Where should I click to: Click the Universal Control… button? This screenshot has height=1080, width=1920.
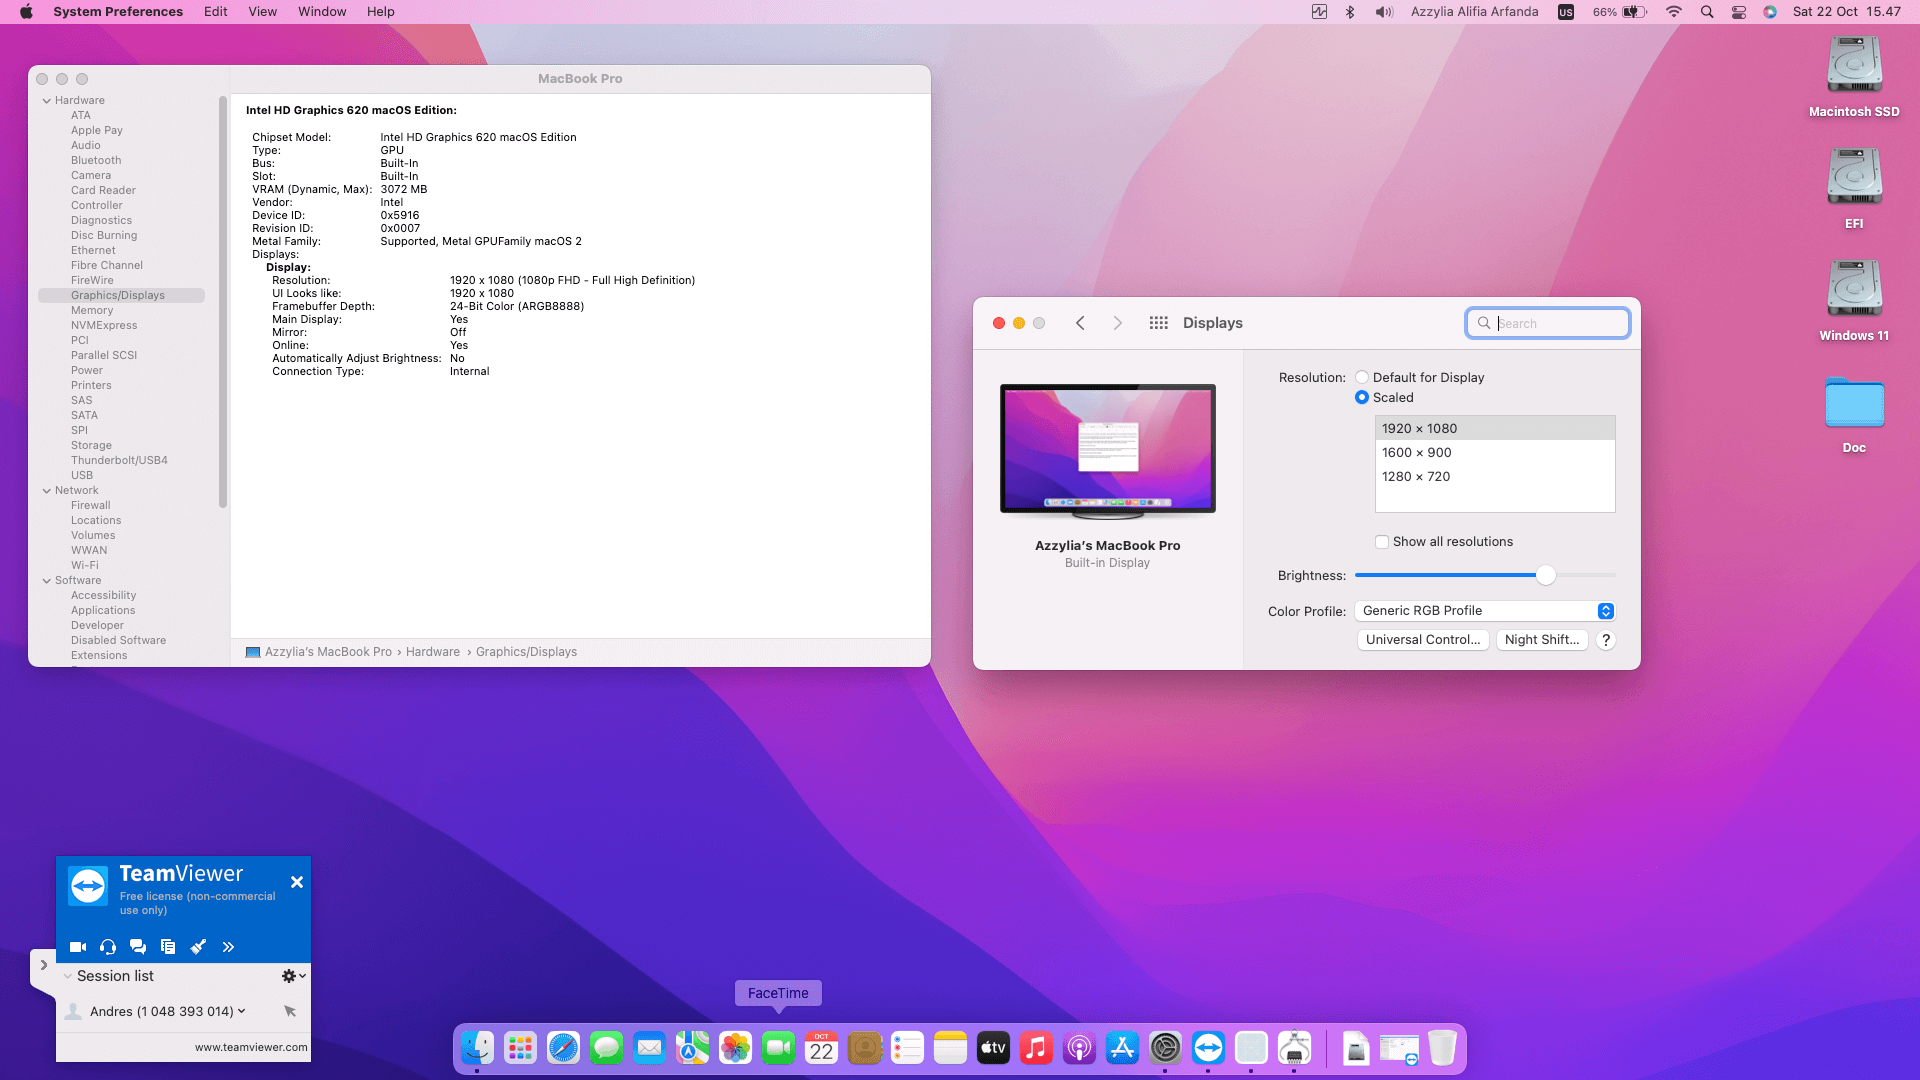[x=1423, y=640]
